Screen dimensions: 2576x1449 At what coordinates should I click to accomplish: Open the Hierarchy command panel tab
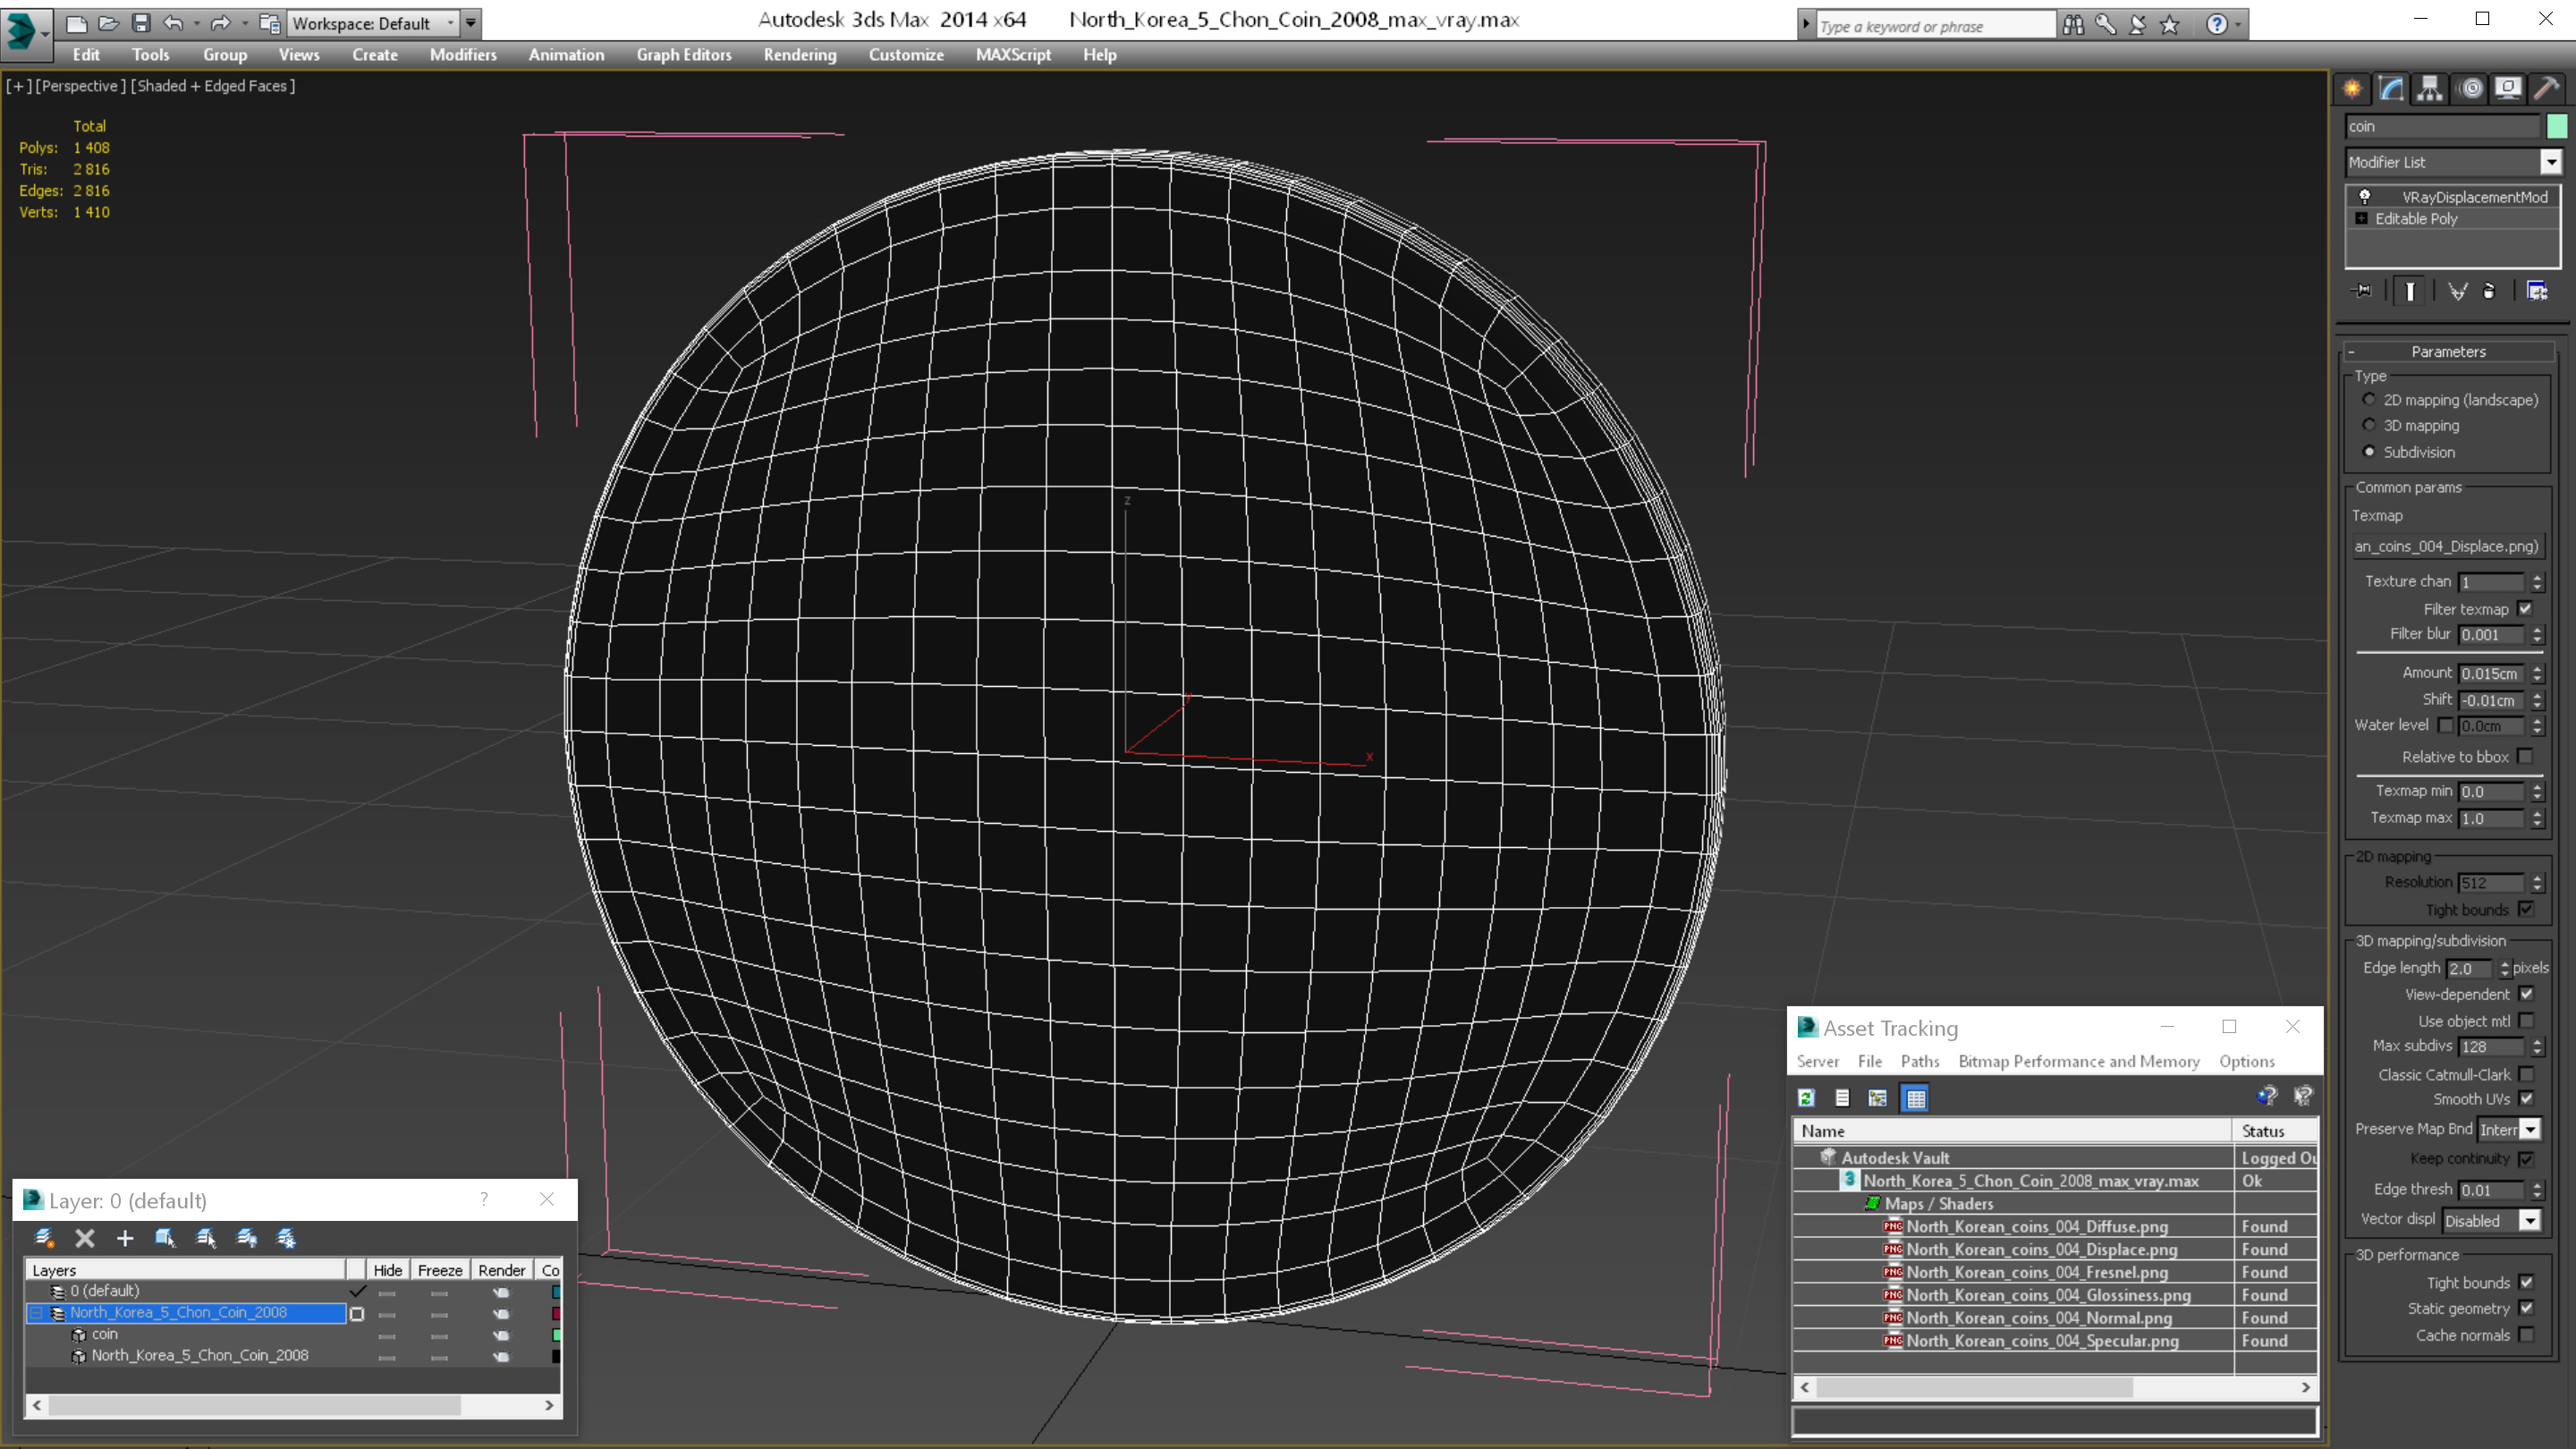tap(2430, 89)
